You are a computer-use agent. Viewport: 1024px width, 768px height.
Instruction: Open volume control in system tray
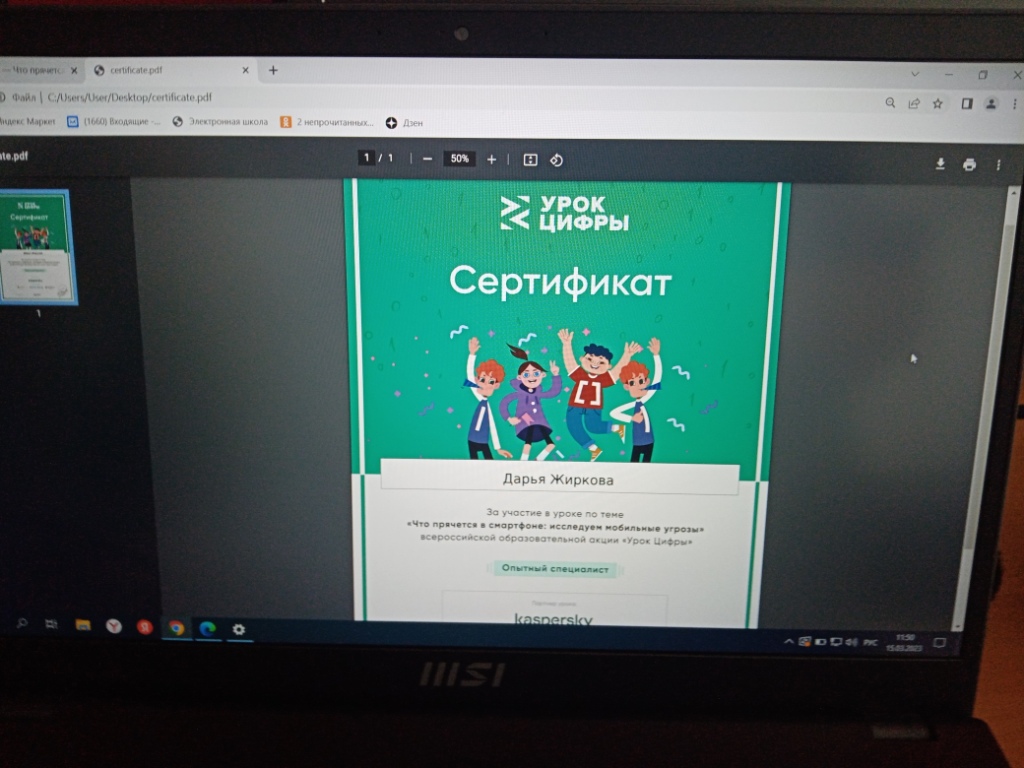coord(852,643)
